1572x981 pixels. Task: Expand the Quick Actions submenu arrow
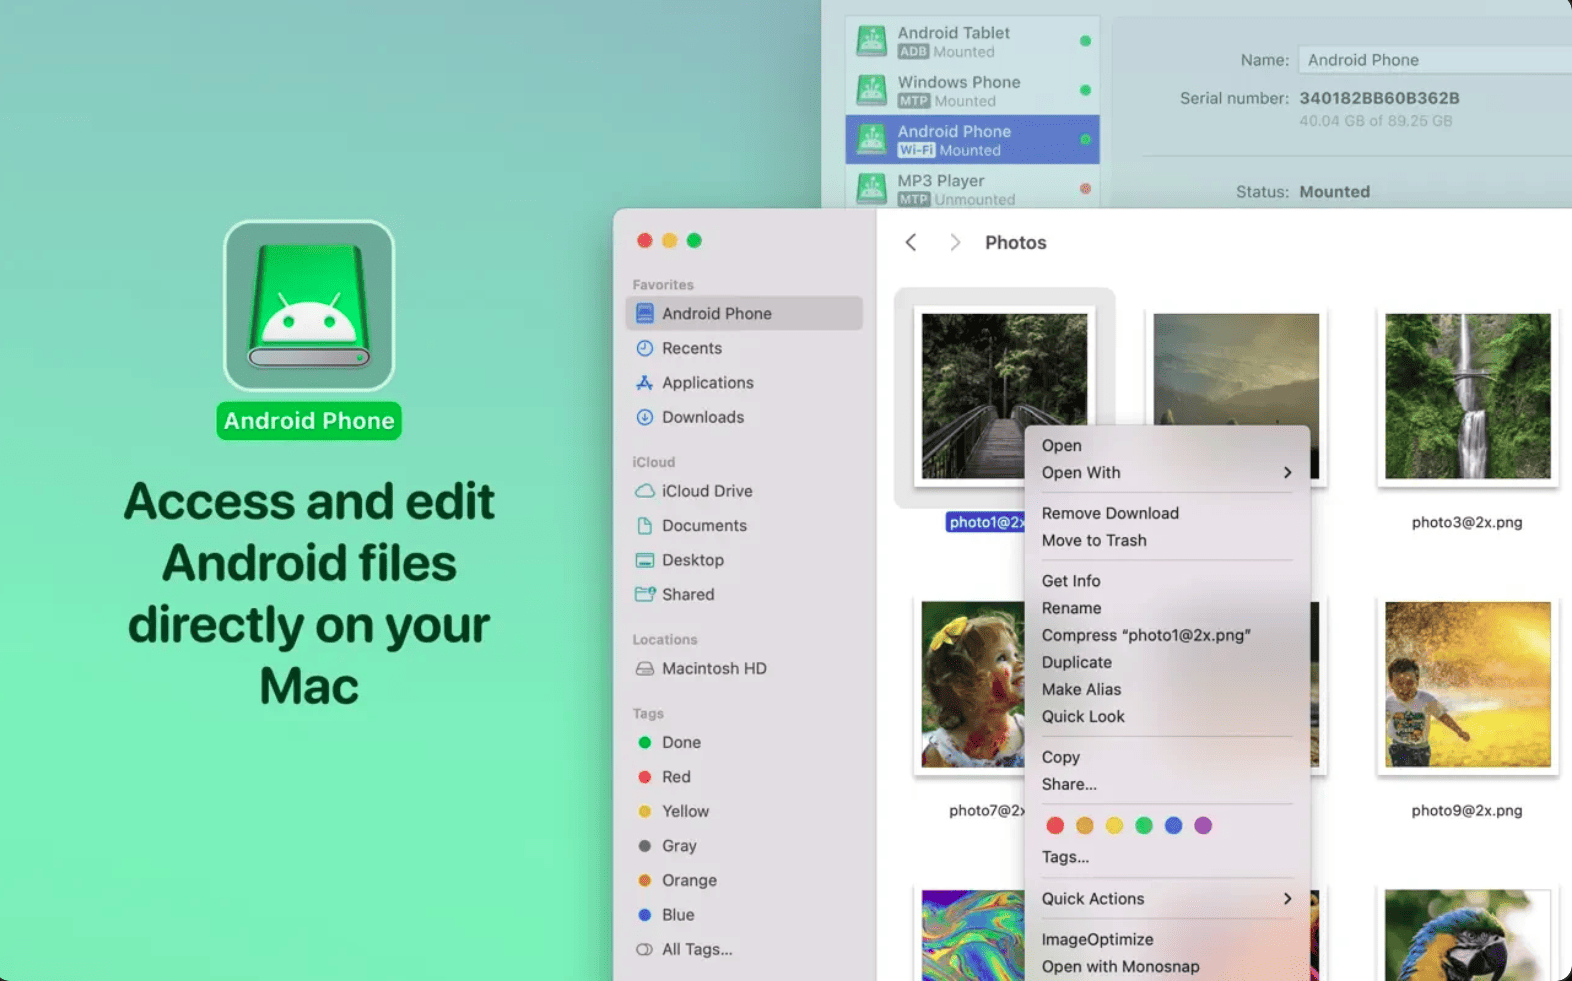point(1287,898)
